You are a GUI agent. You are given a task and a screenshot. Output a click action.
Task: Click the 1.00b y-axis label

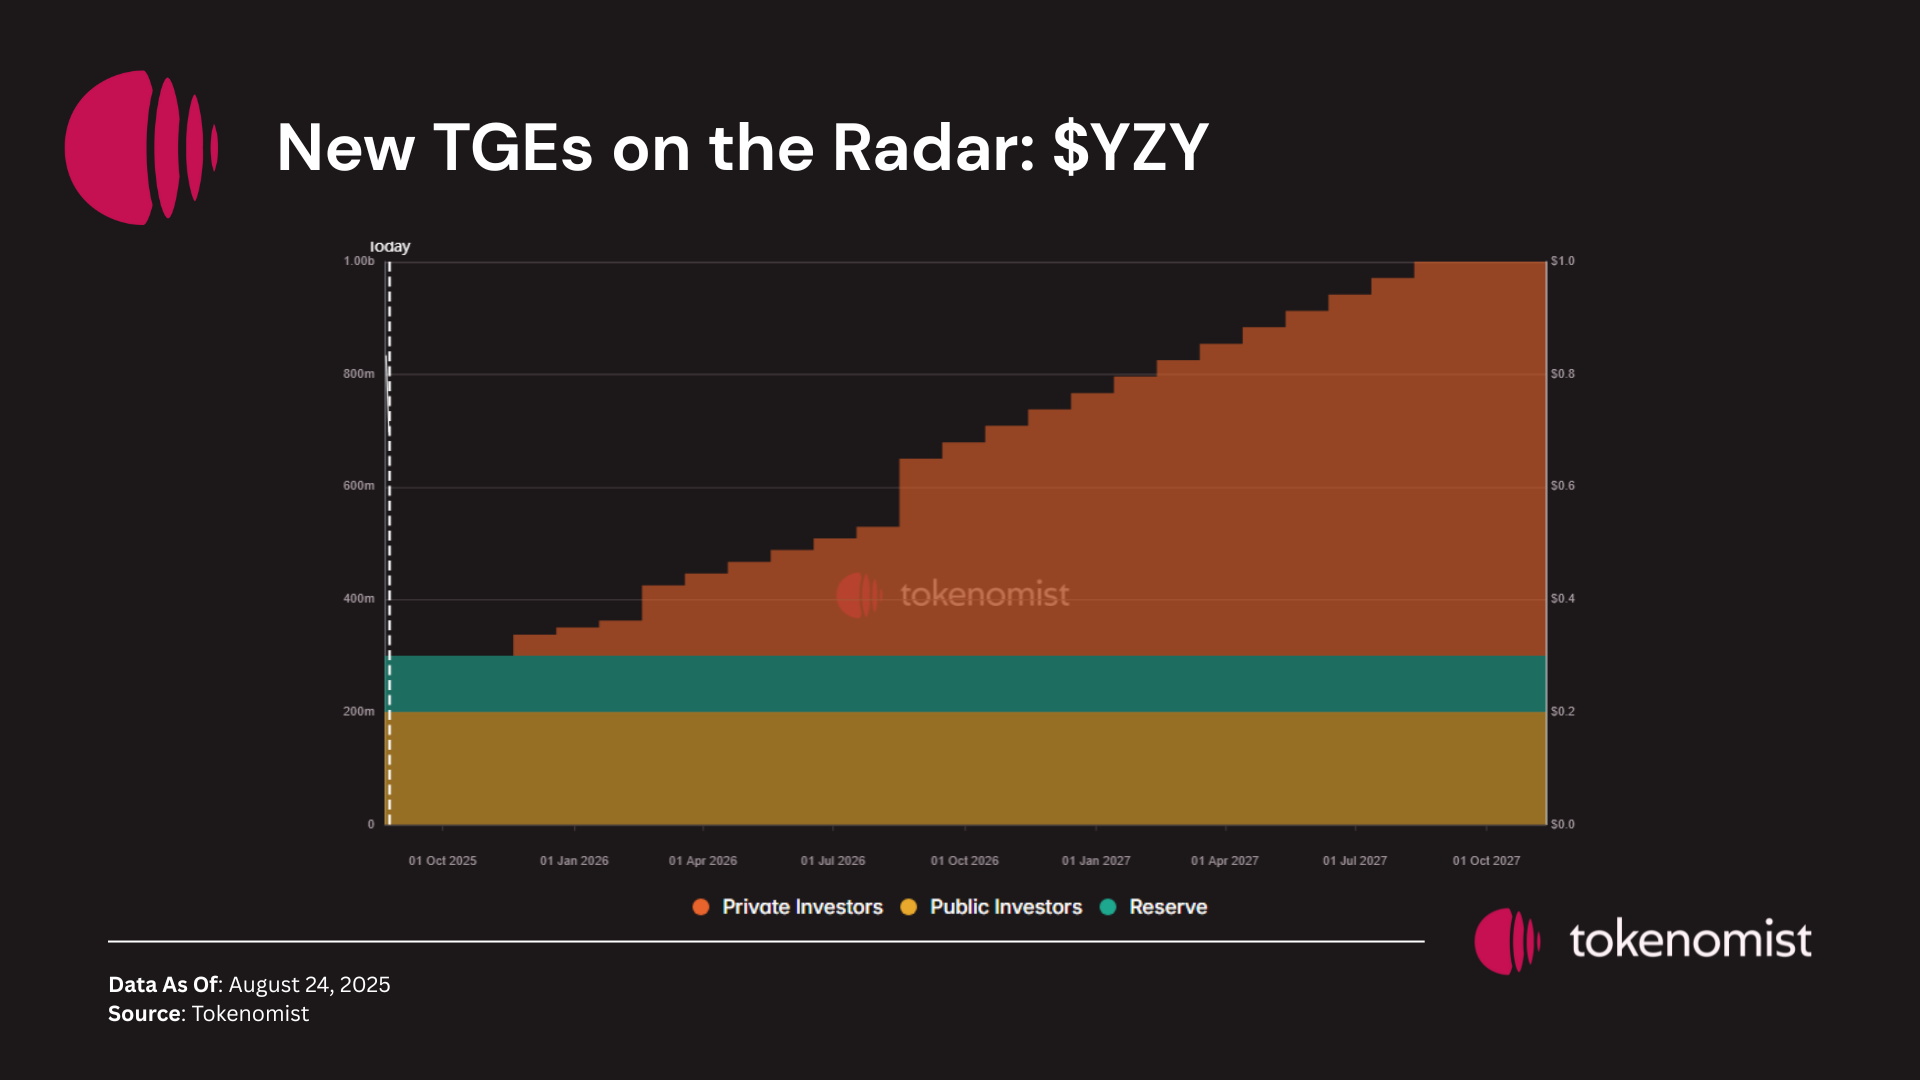(x=359, y=261)
